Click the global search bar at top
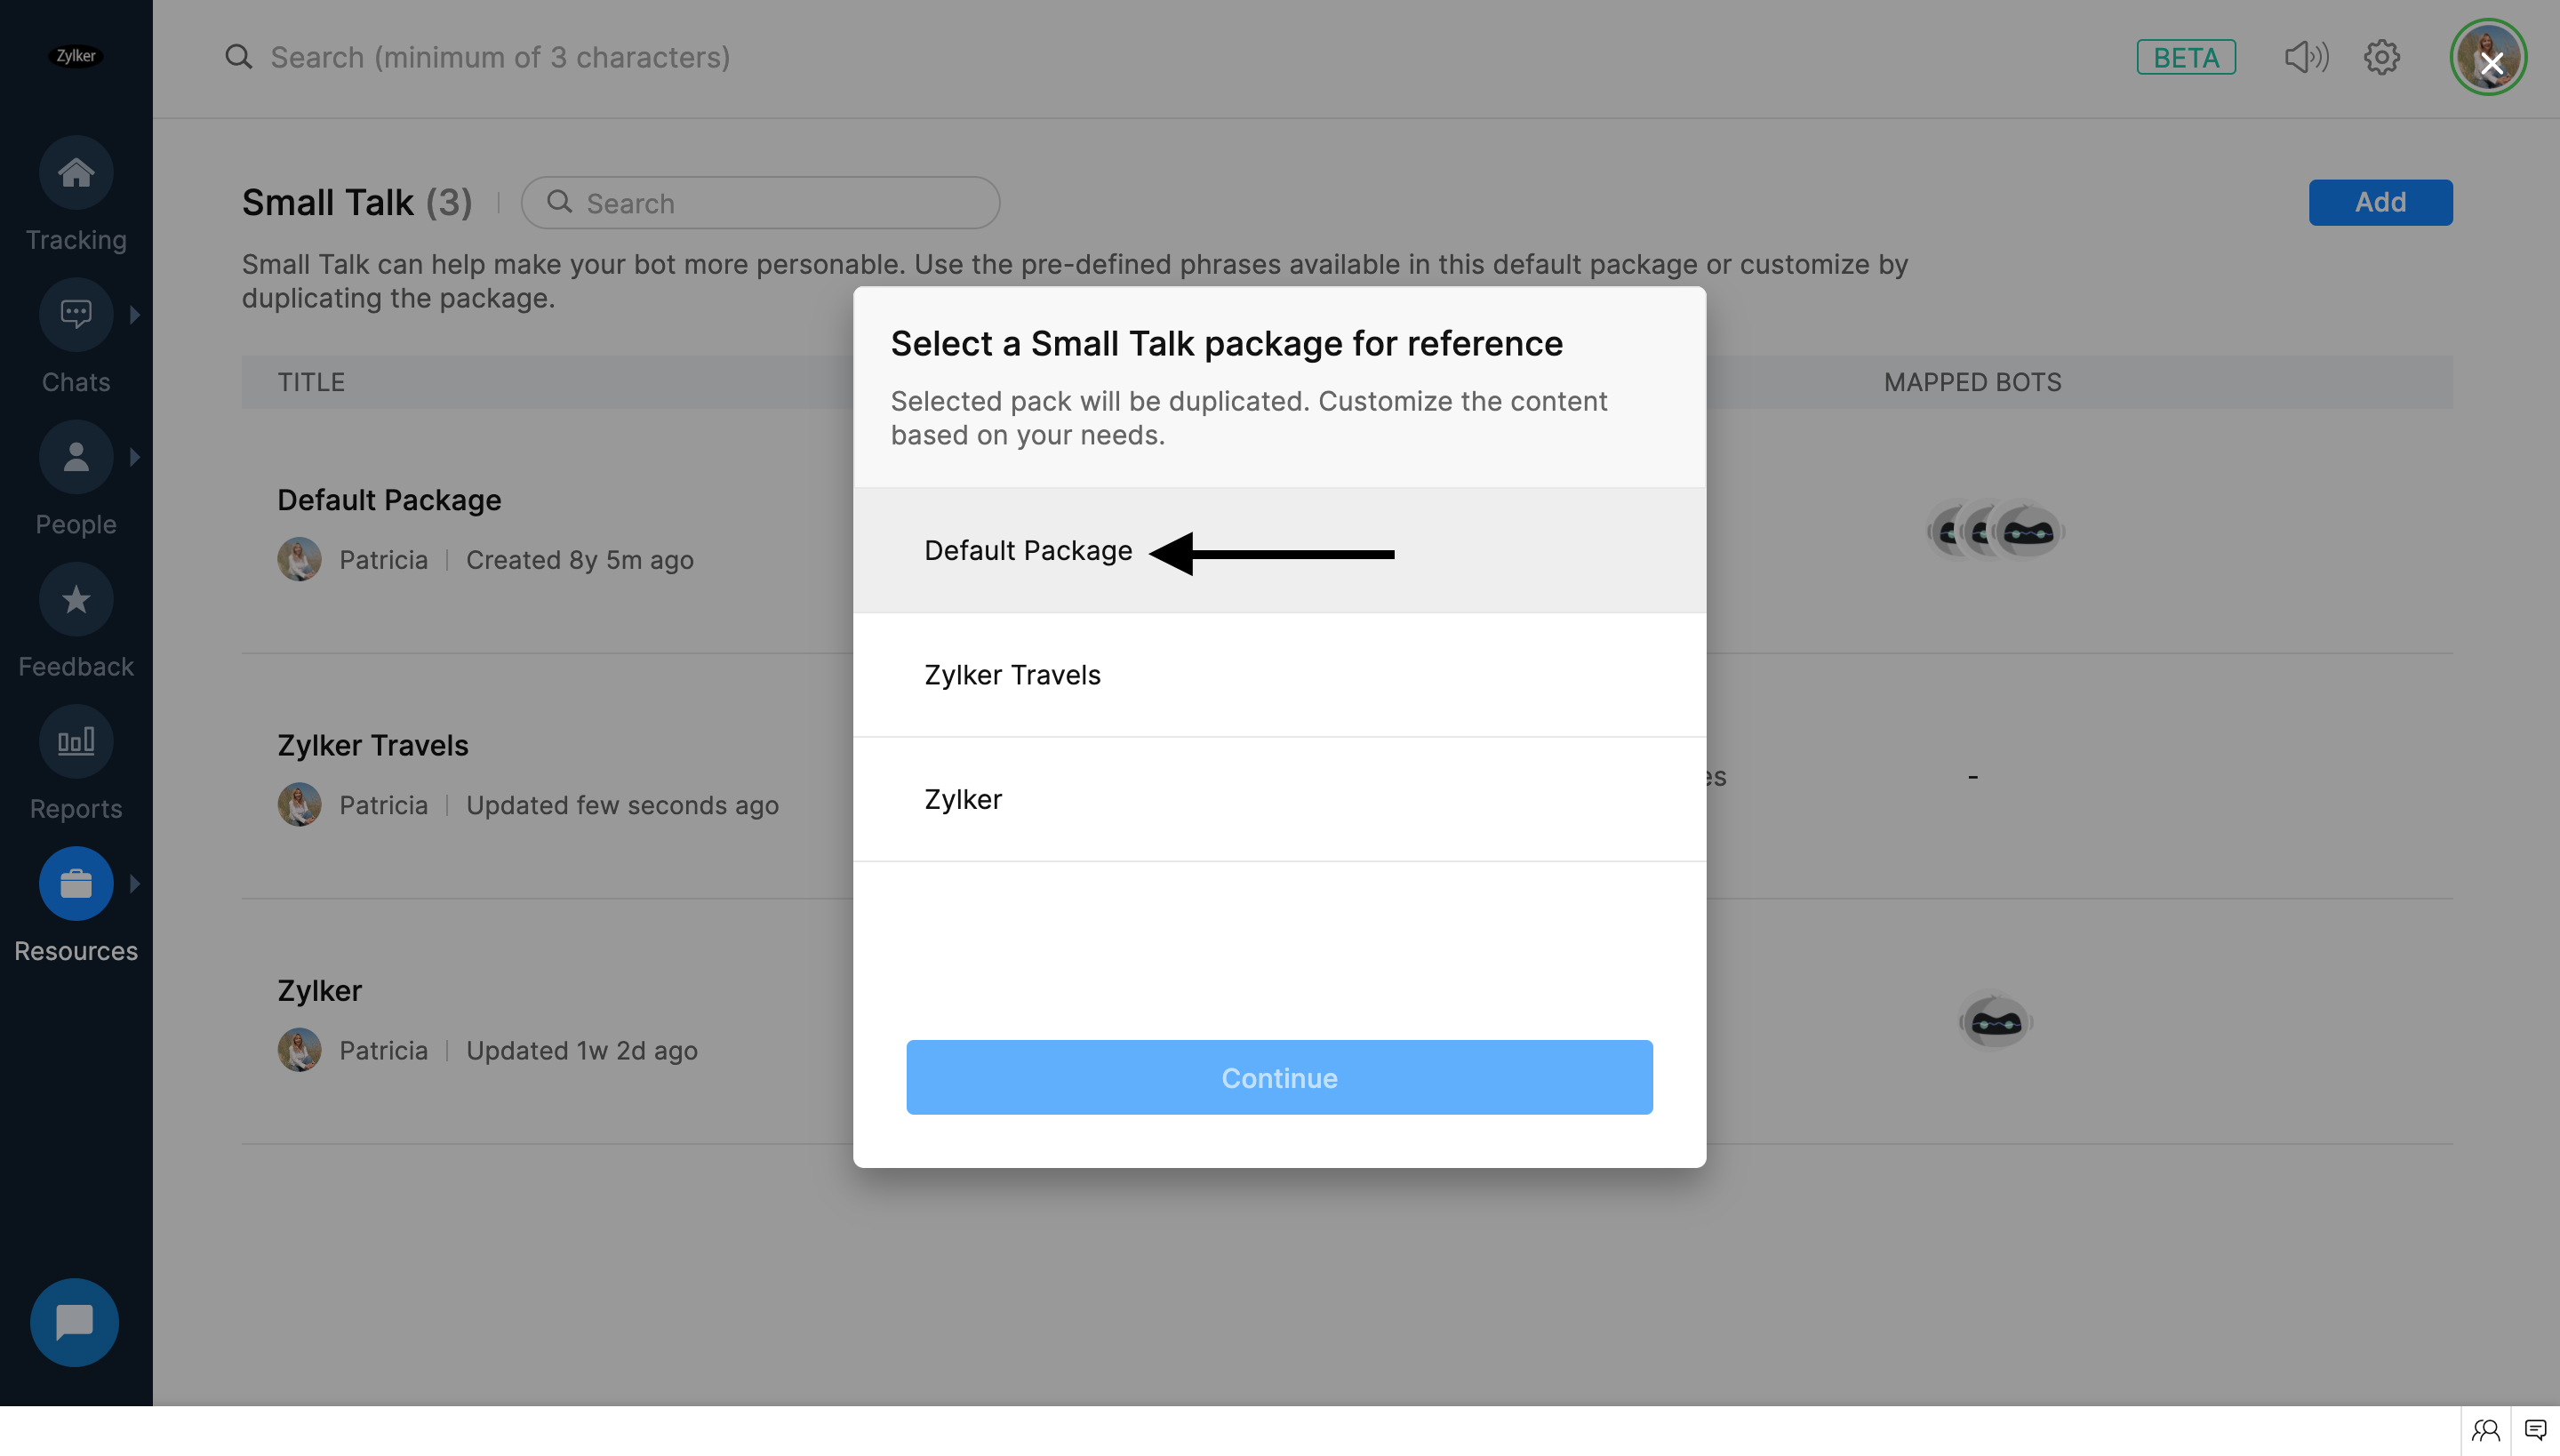2560x1456 pixels. pos(500,57)
